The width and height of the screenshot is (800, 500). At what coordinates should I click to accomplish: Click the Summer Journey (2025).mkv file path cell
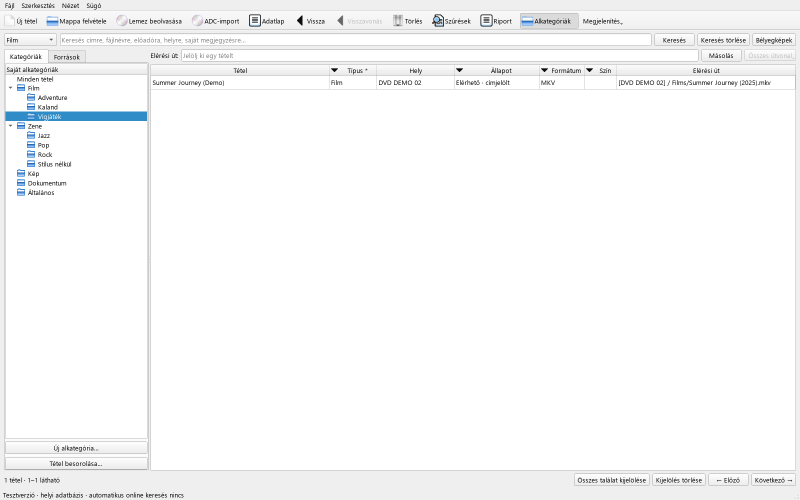tap(706, 83)
